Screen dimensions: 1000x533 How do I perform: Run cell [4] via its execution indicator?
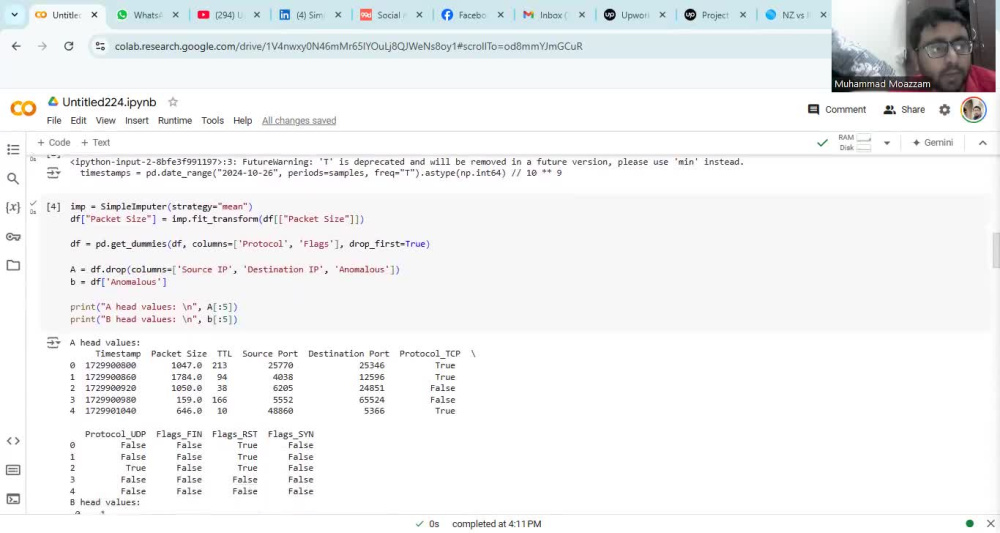[x=54, y=207]
